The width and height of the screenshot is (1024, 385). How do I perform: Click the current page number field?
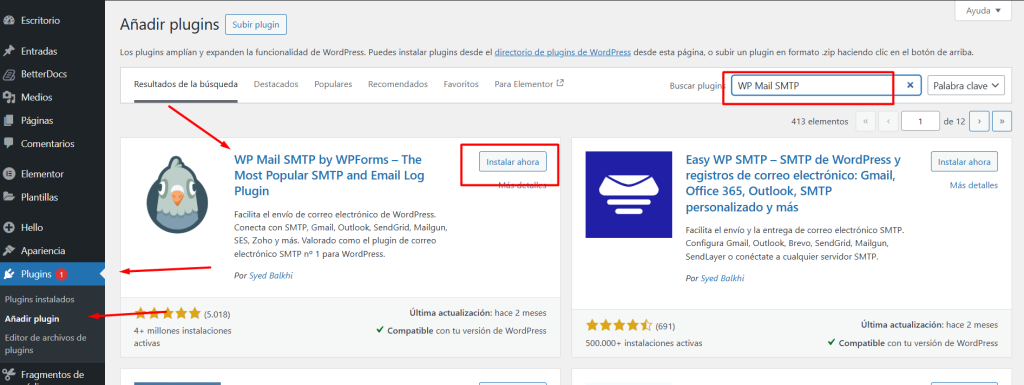tap(920, 121)
